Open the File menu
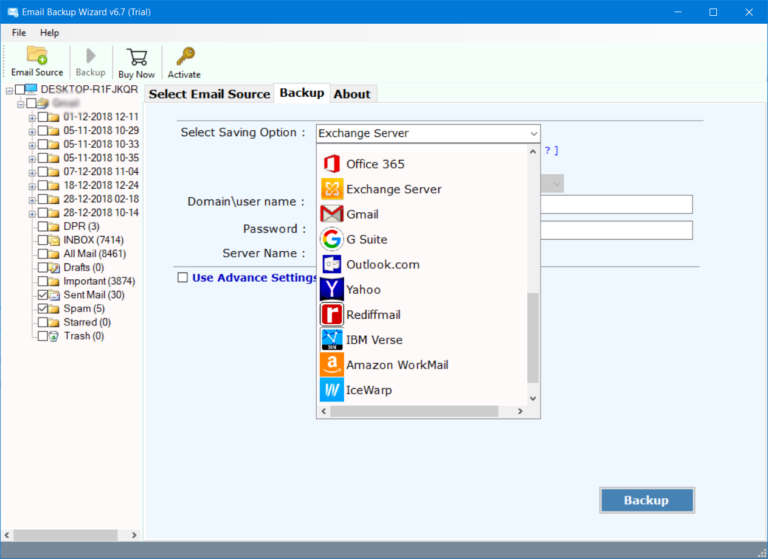The image size is (768, 559). point(19,33)
